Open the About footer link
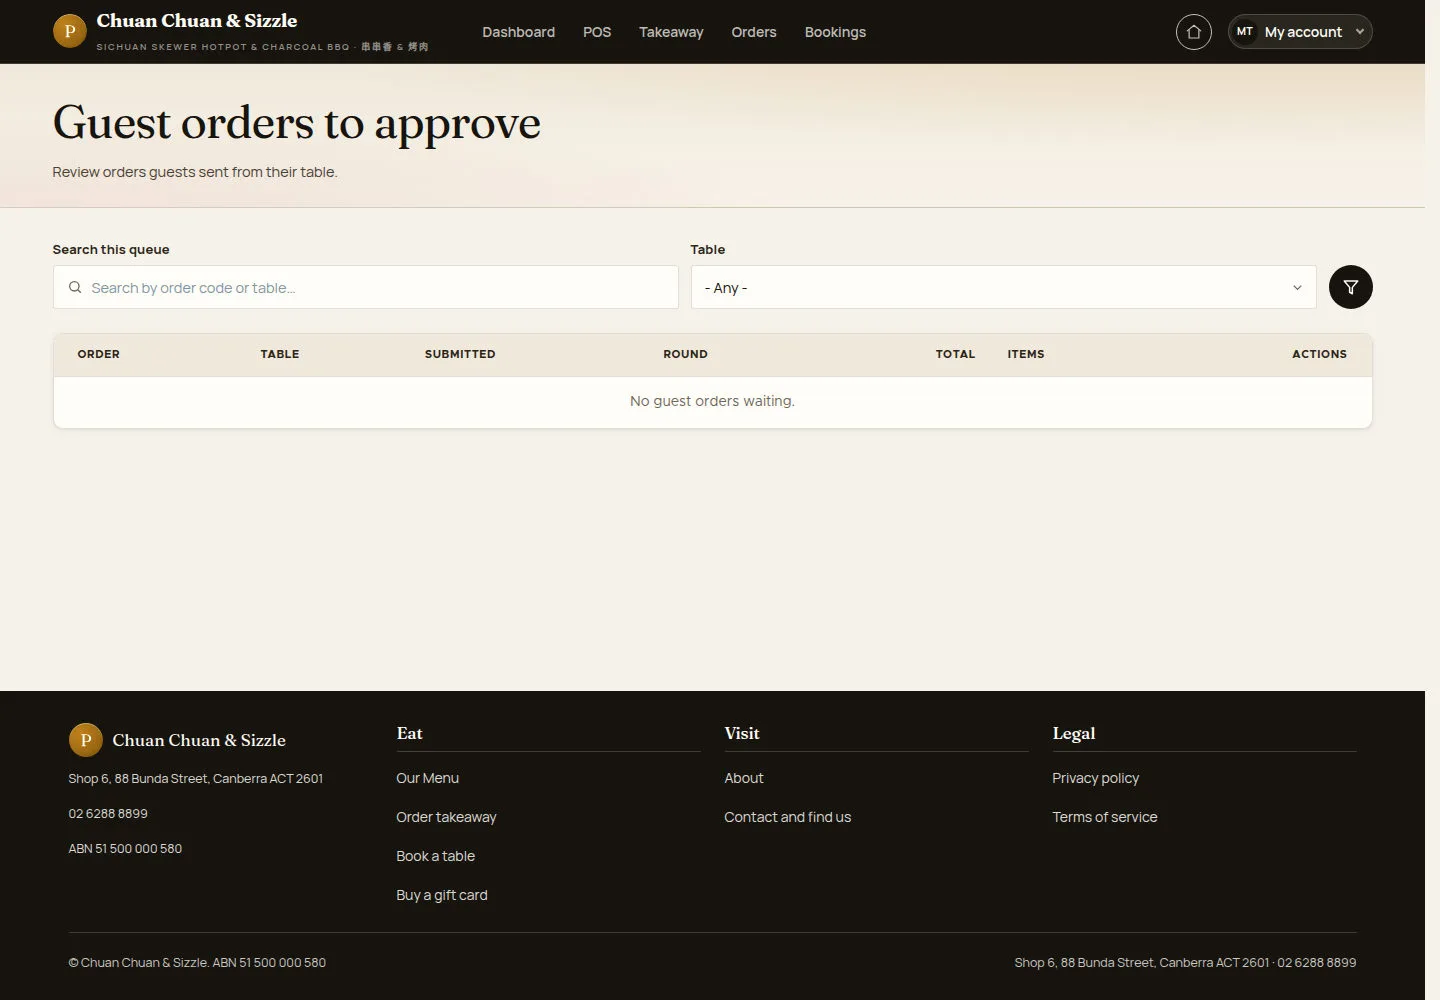 743,778
